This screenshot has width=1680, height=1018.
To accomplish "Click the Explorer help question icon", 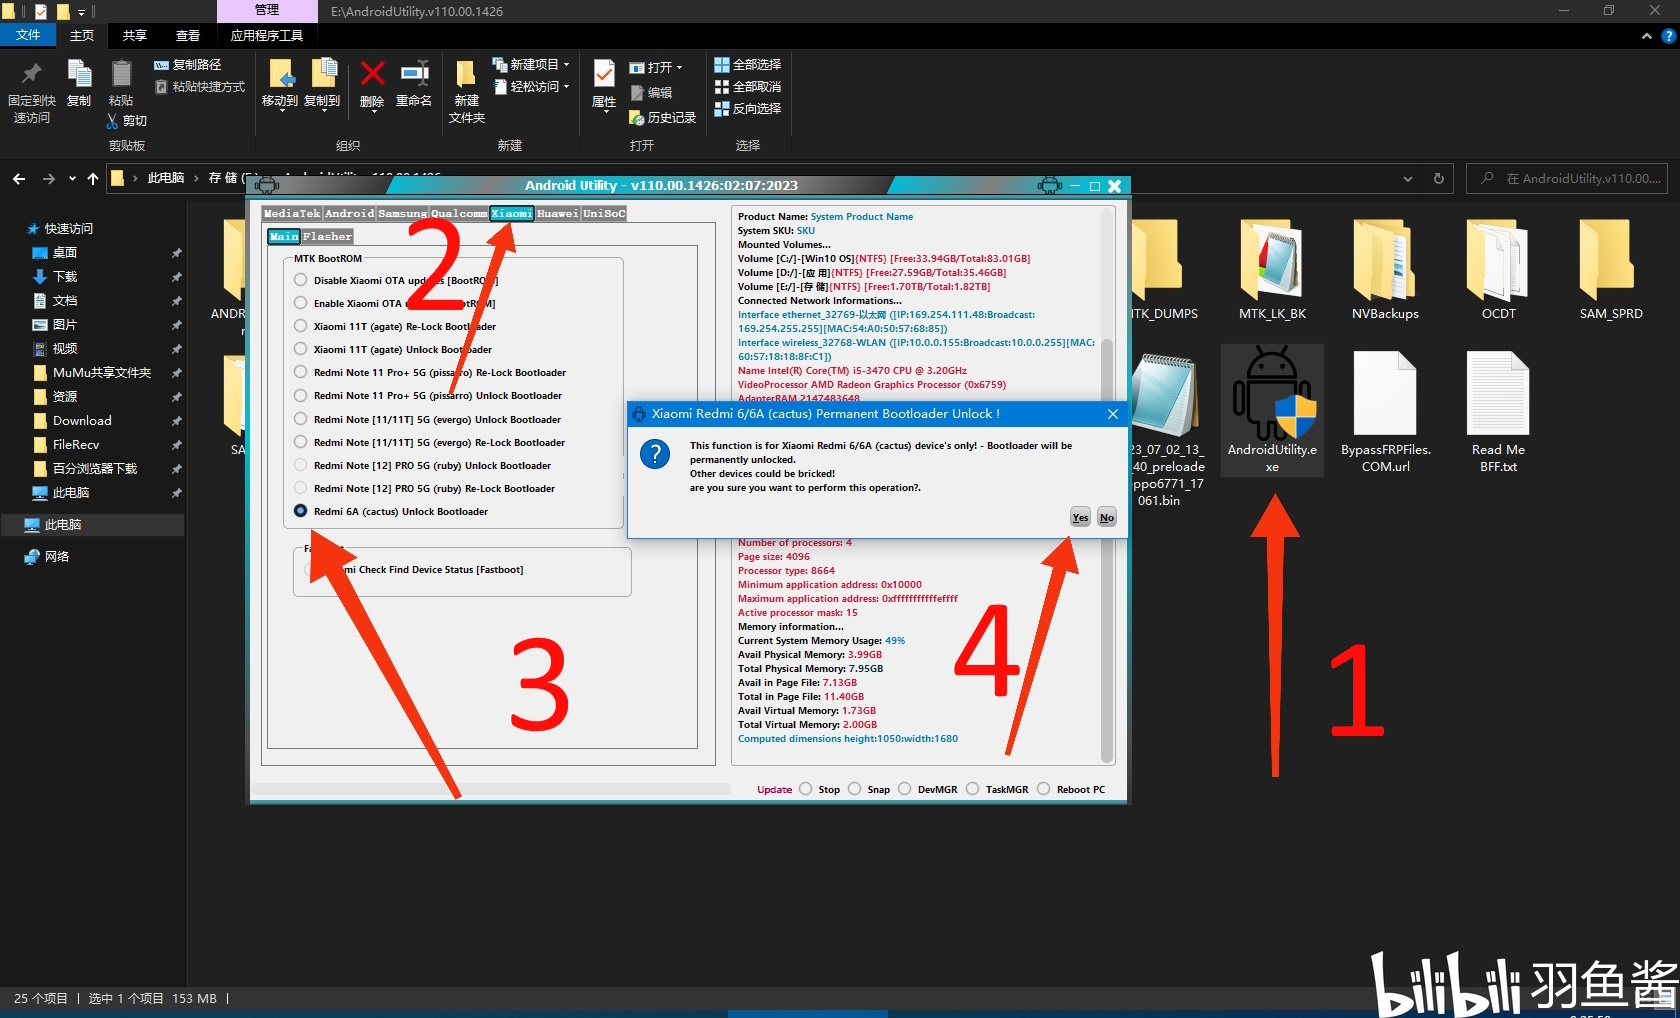I will (1668, 36).
